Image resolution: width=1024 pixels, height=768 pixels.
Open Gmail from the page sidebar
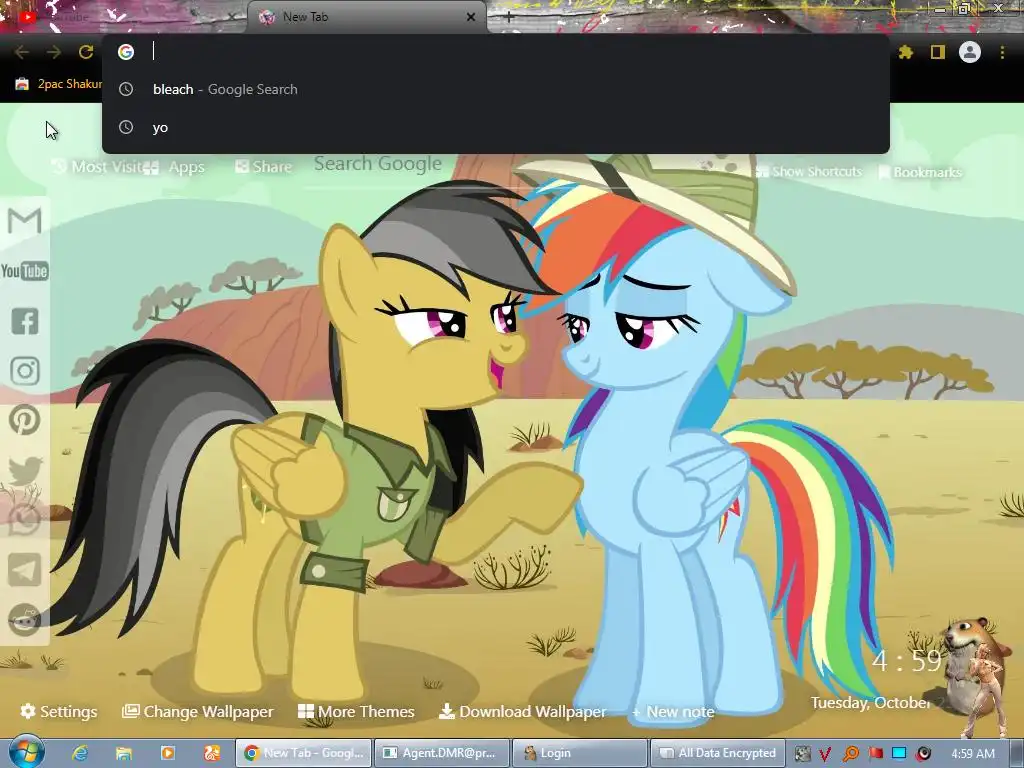click(x=25, y=220)
